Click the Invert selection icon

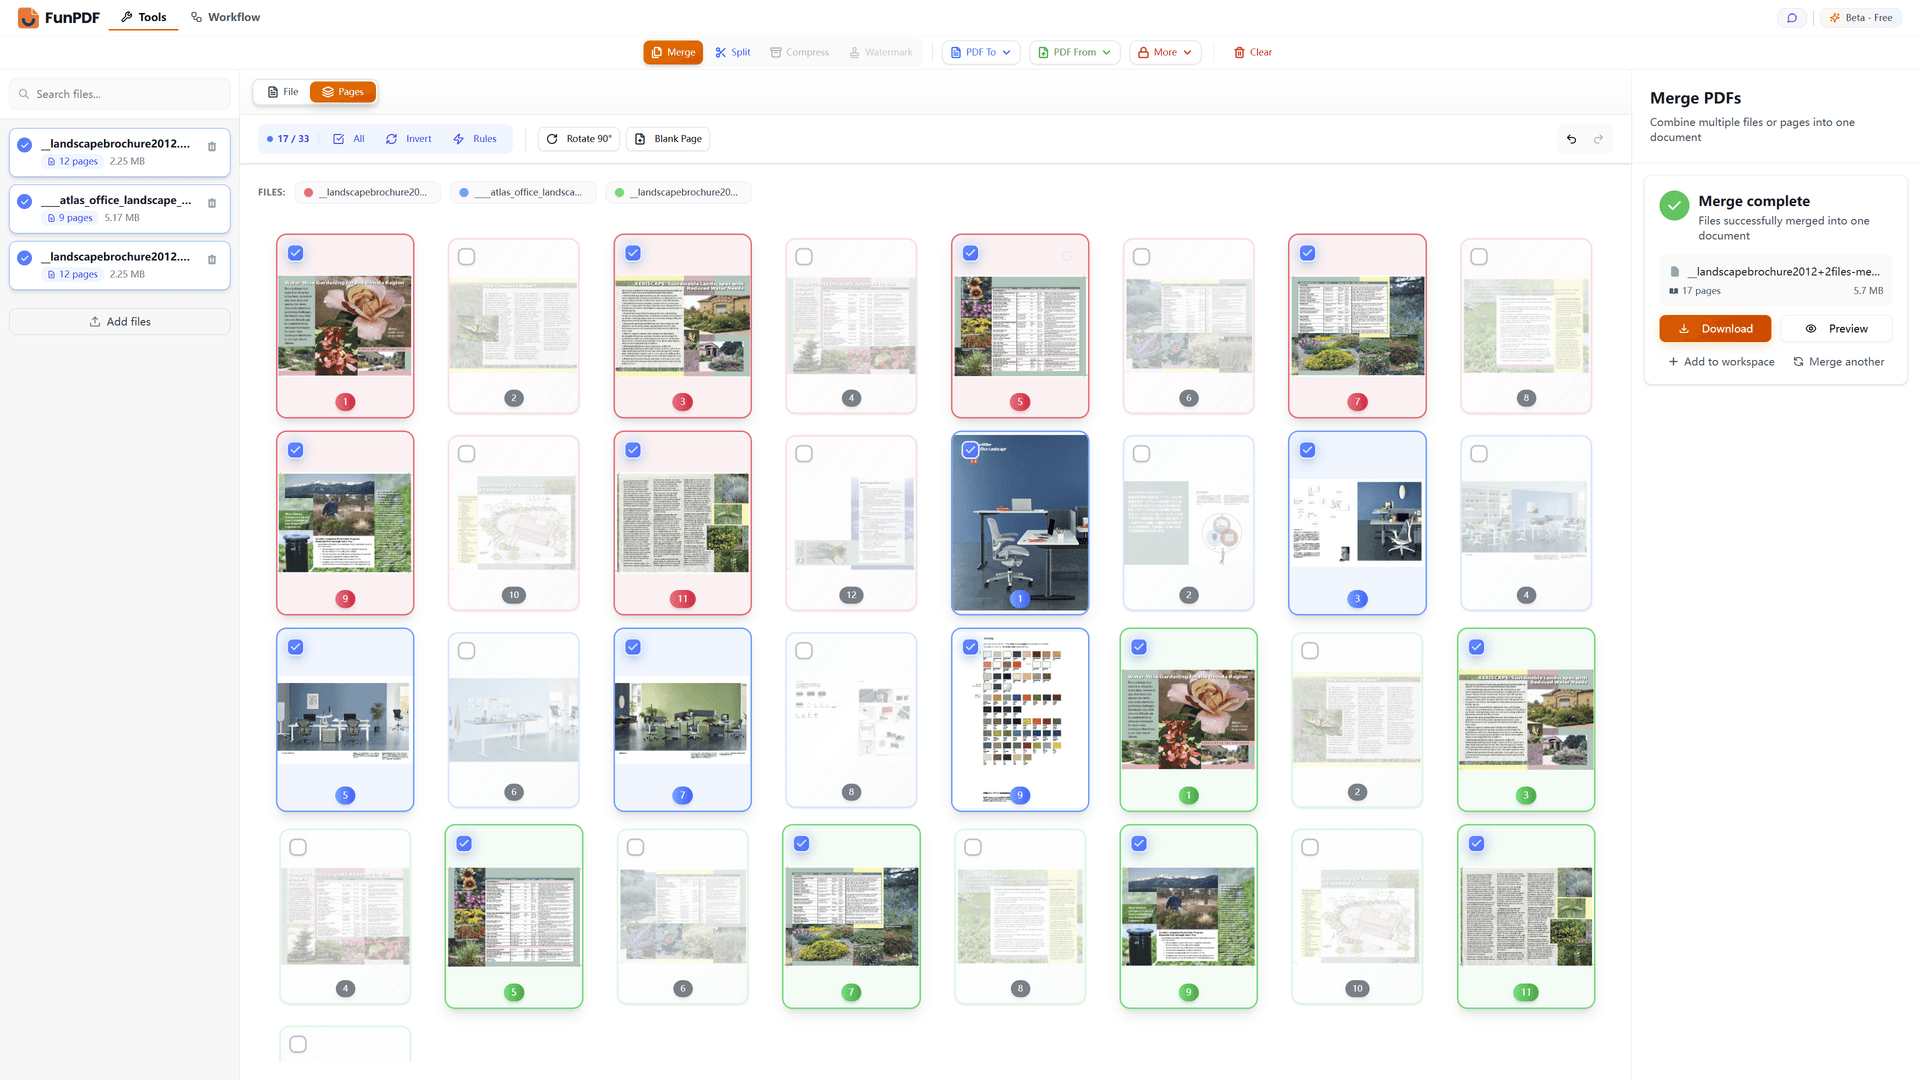(x=408, y=138)
